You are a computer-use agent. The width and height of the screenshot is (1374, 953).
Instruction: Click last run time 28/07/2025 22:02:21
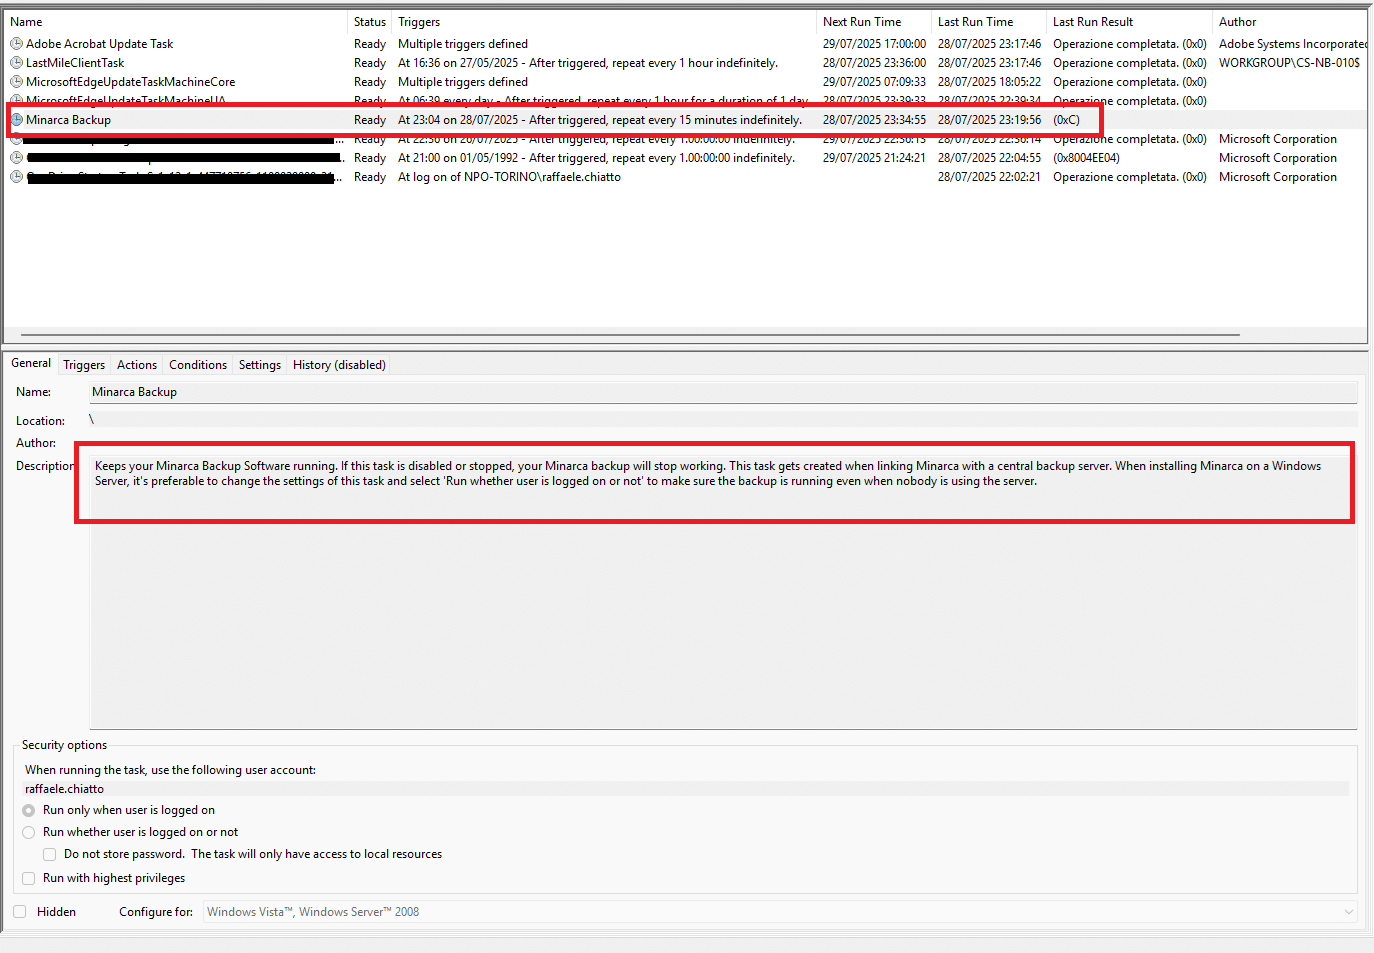coord(989,177)
